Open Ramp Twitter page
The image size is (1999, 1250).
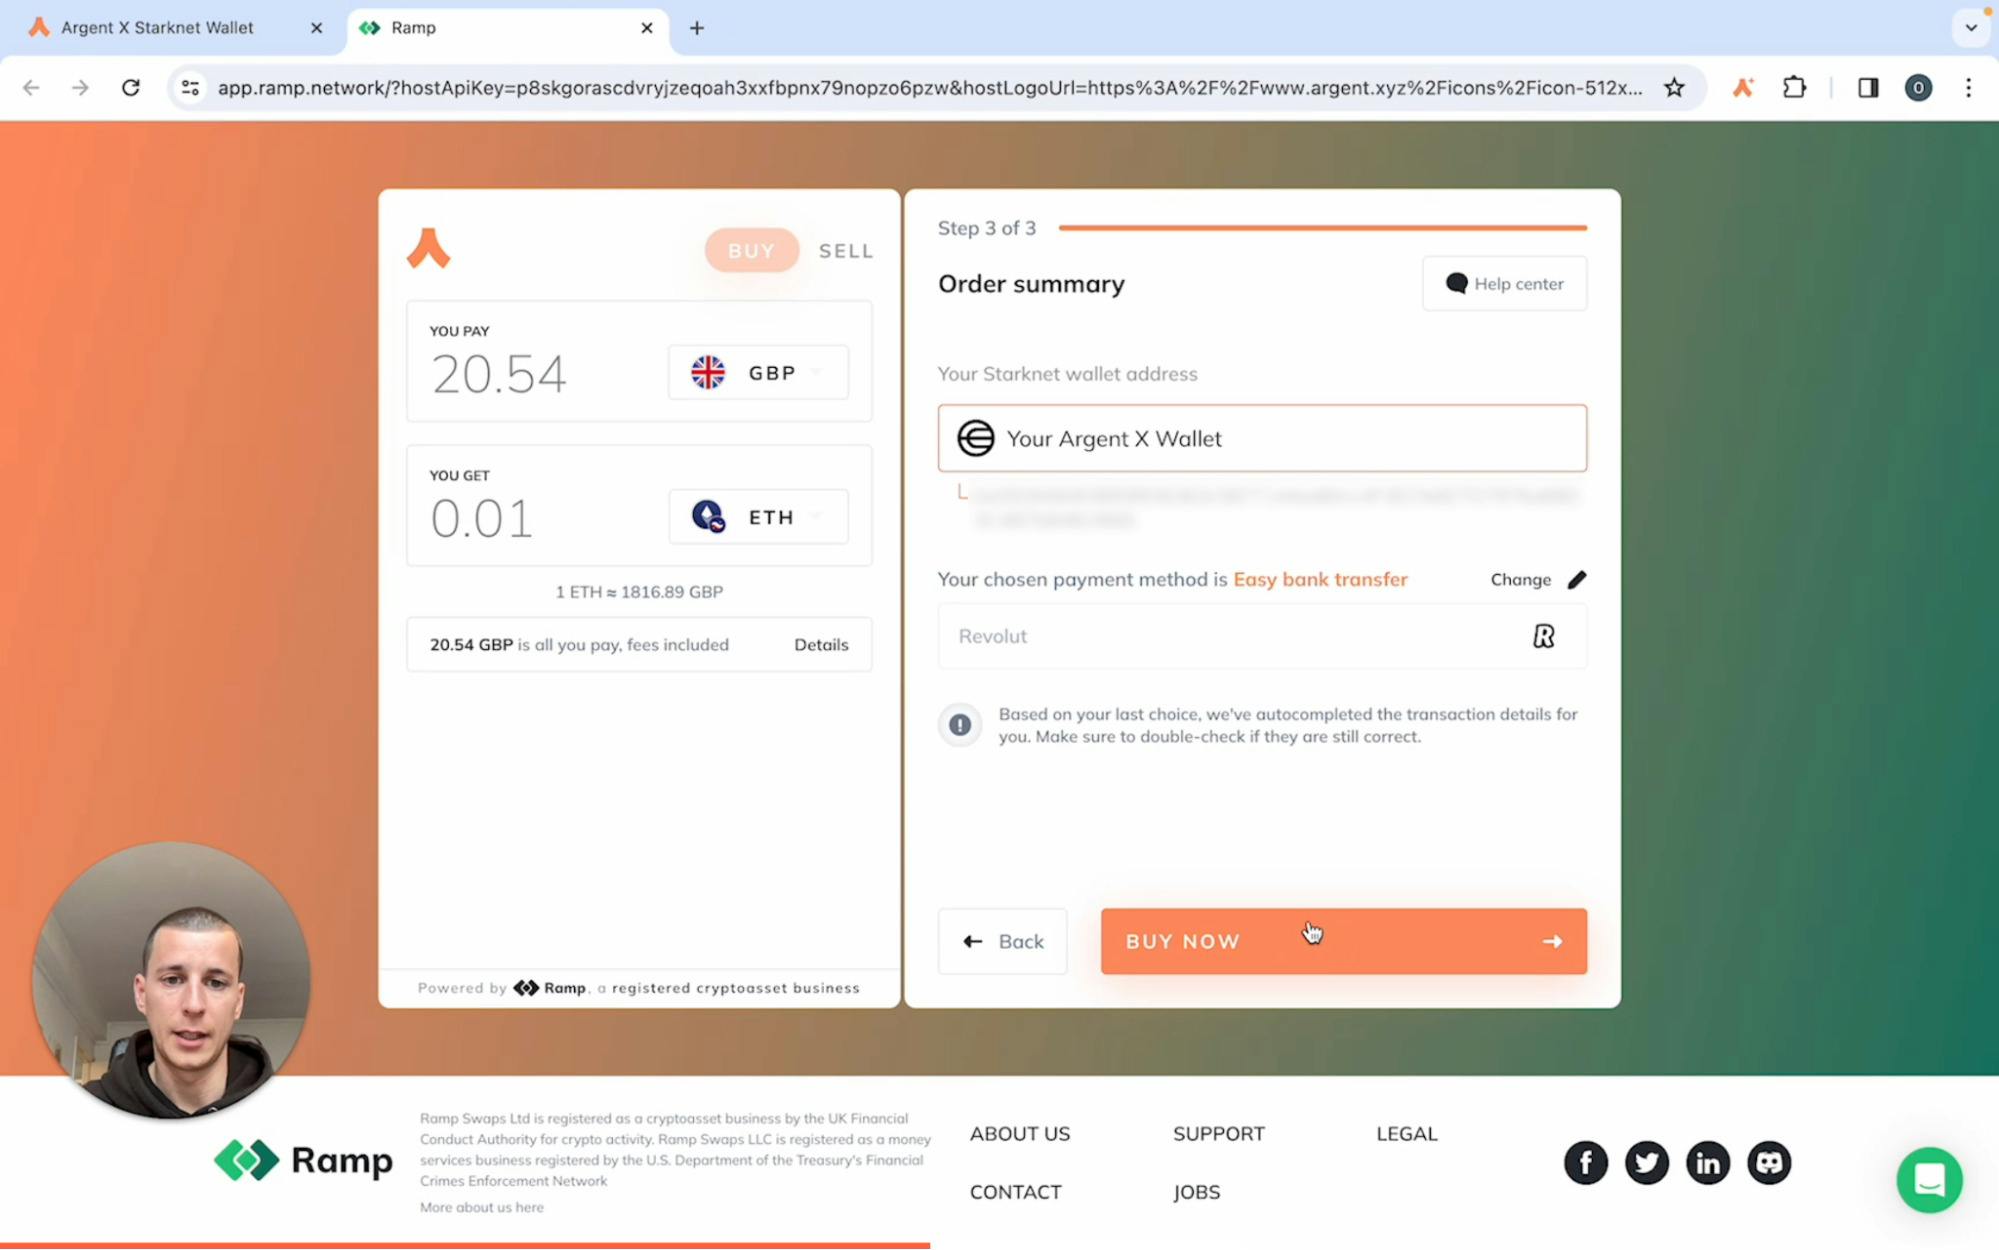1646,1162
